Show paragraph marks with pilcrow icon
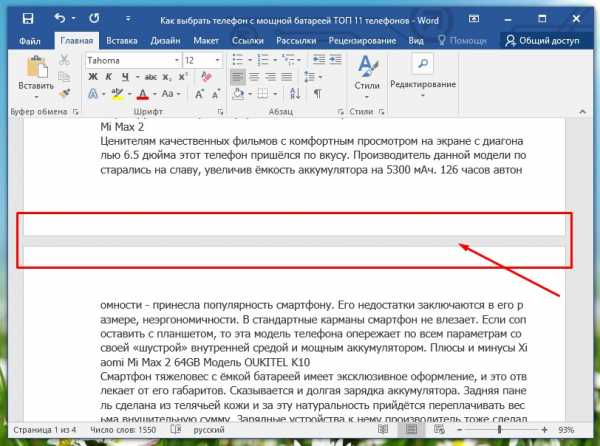This screenshot has width=600, height=446. click(x=317, y=93)
